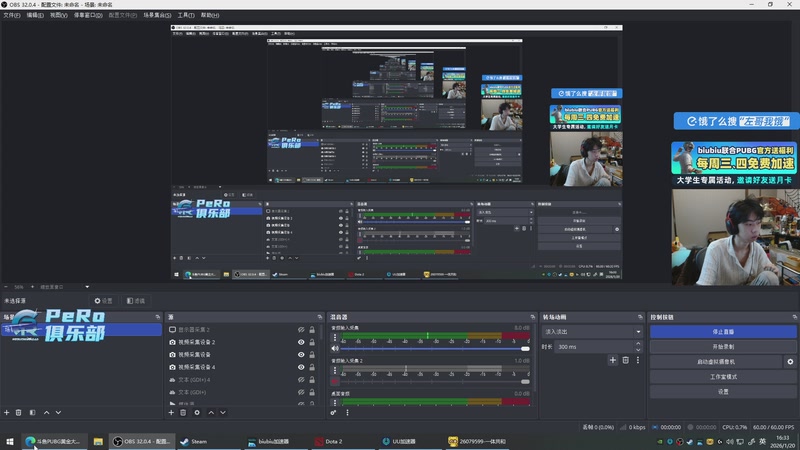800x450 pixels.
Task: Open options dots for 音频输入采集 channel
Action: pos(335,338)
